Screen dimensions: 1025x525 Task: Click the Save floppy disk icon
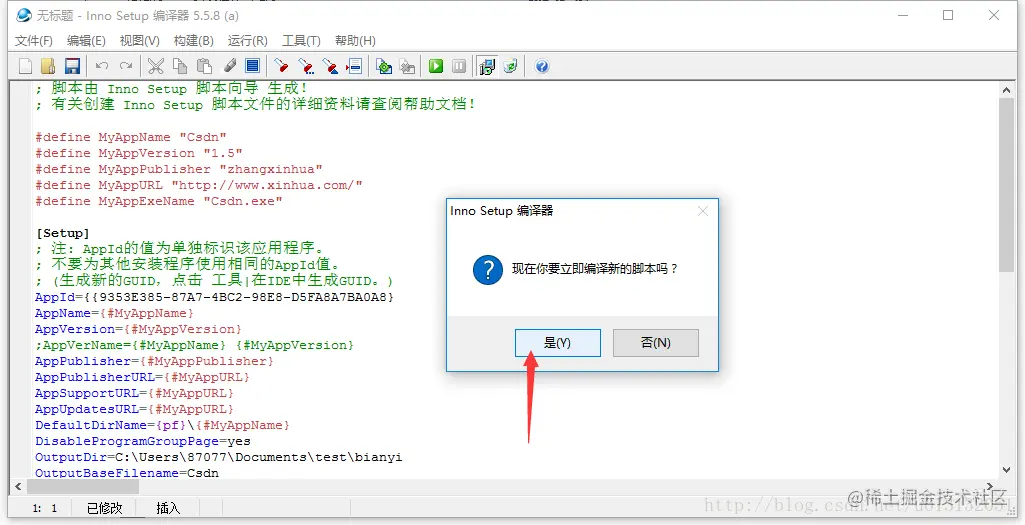72,66
